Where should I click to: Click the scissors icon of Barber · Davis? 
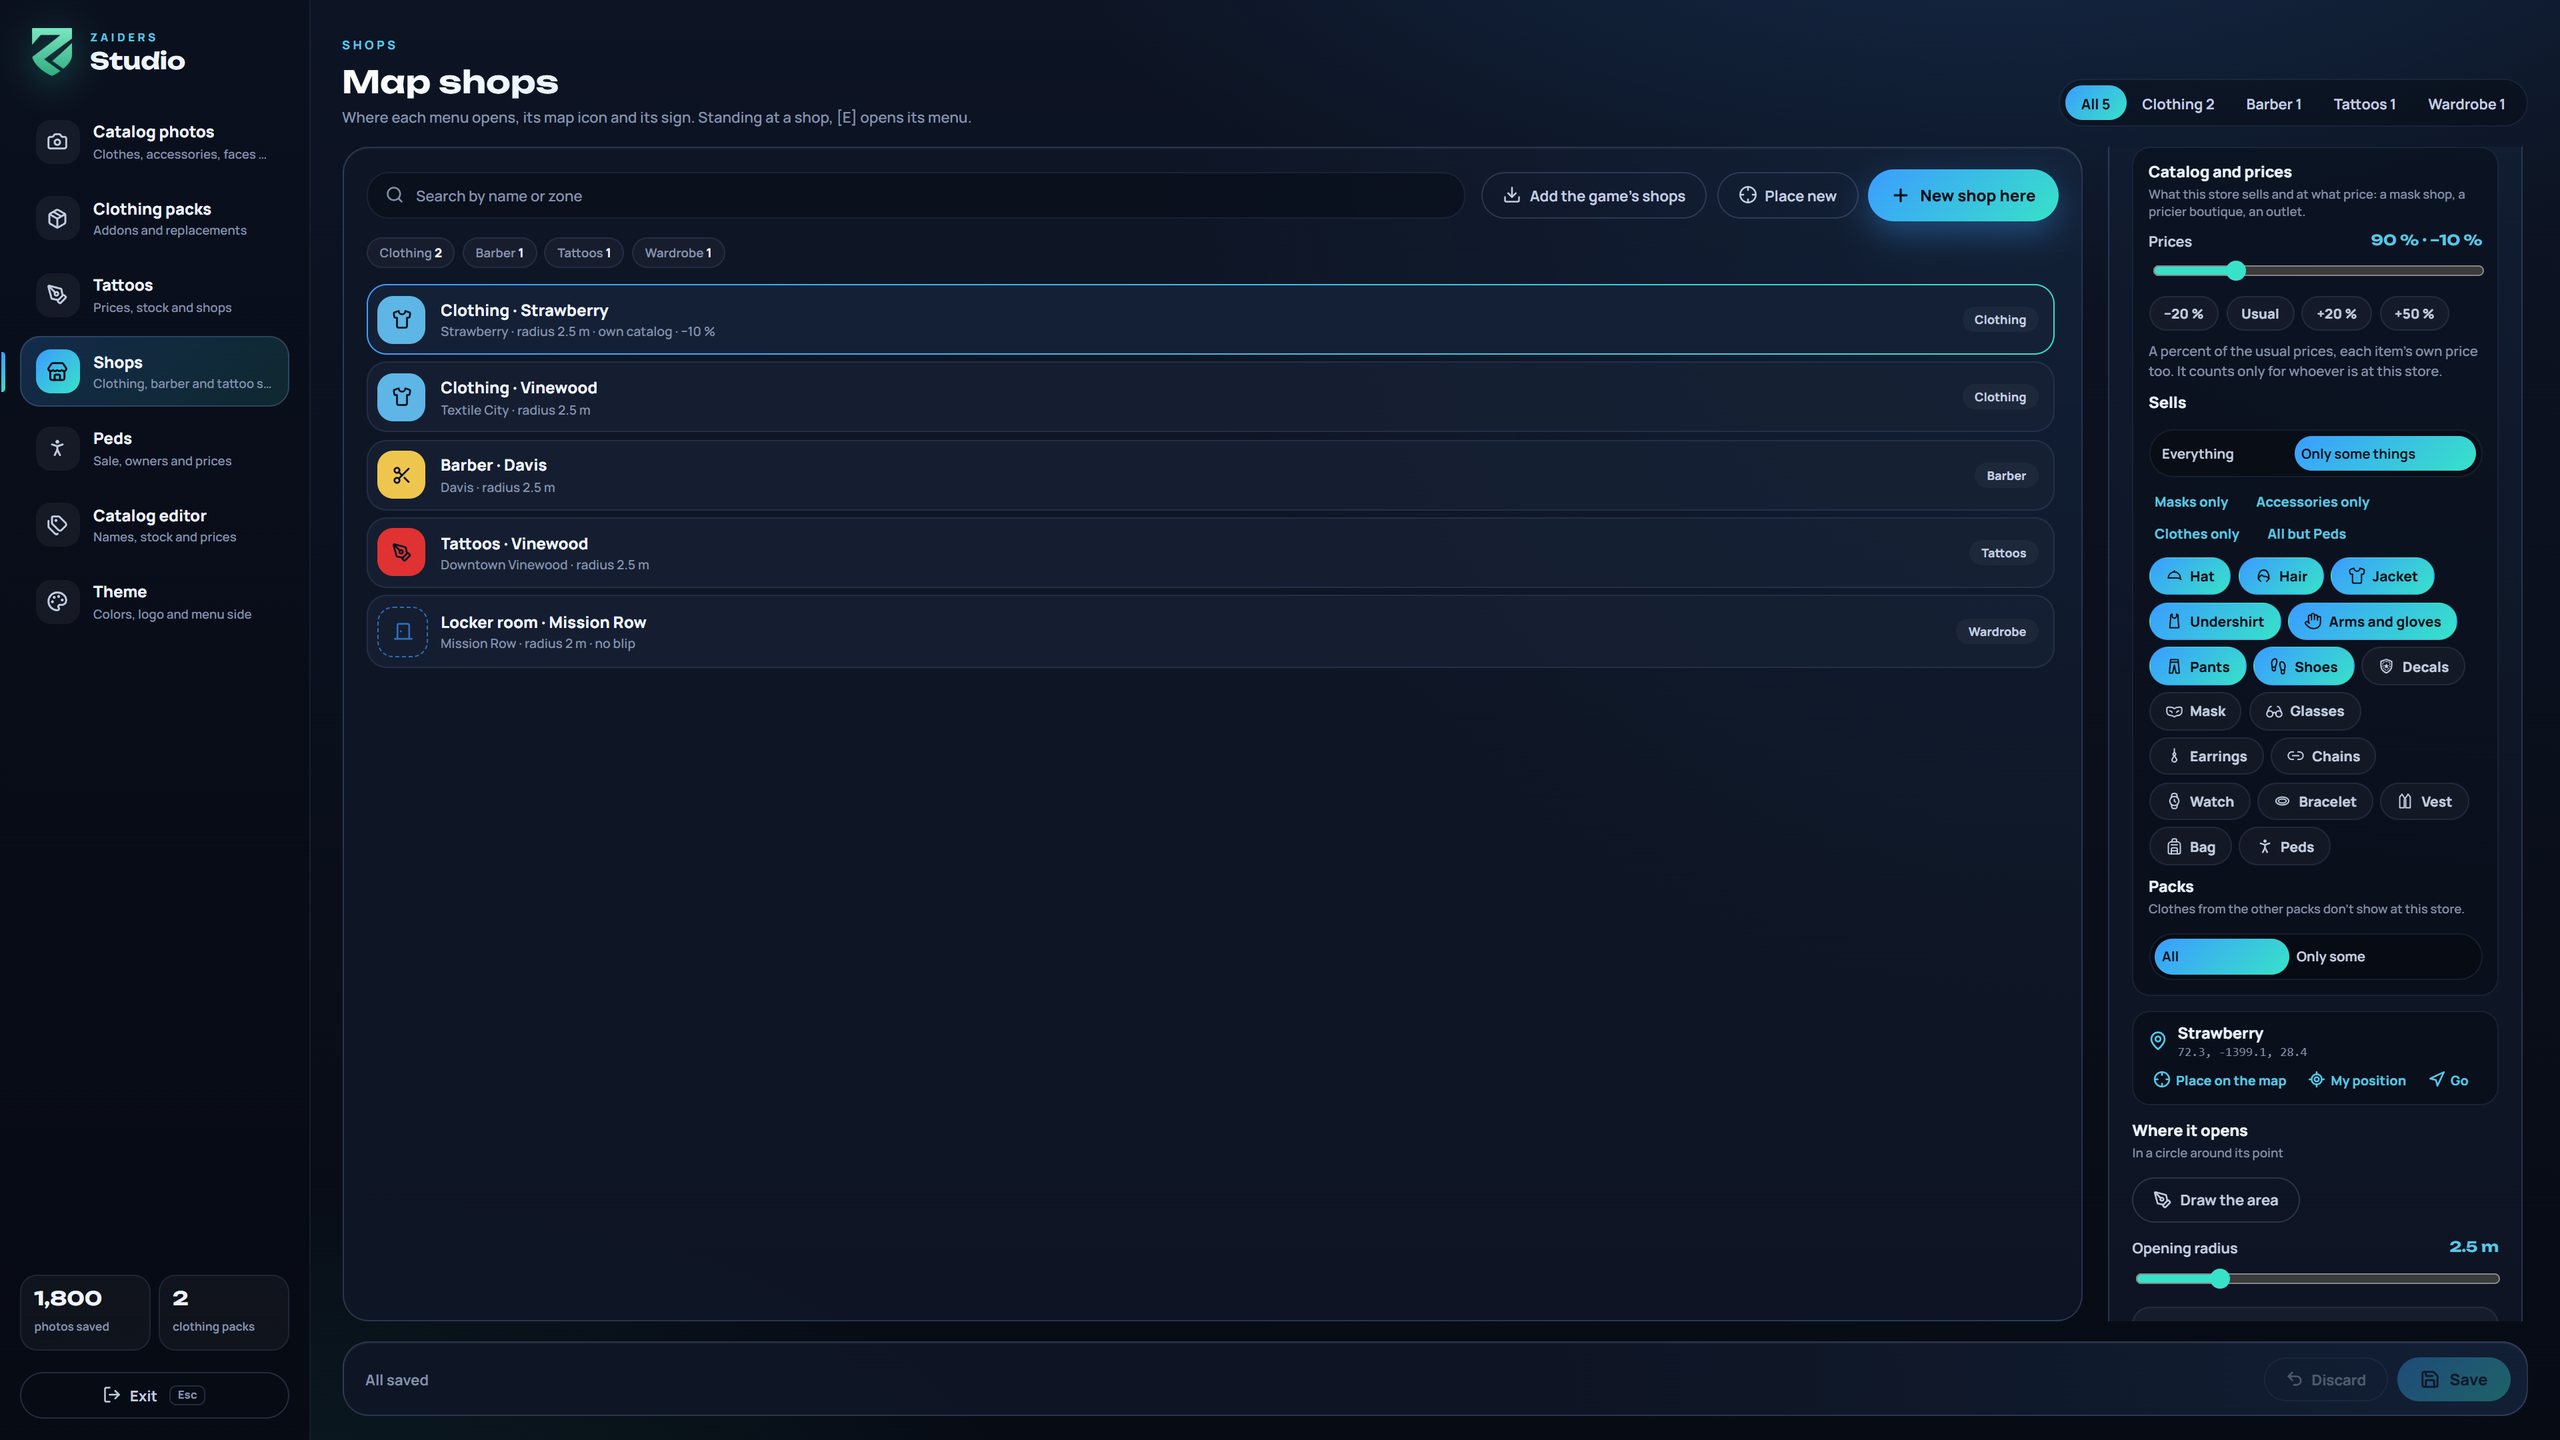tap(401, 475)
